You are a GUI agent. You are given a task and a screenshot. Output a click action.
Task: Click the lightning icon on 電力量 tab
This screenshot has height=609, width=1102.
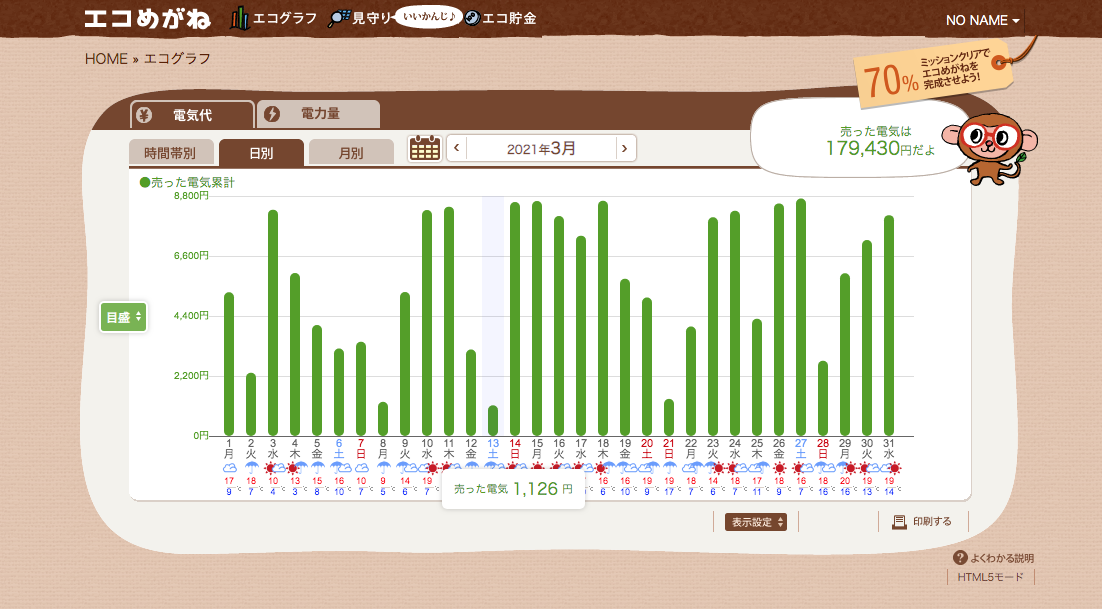pos(272,114)
